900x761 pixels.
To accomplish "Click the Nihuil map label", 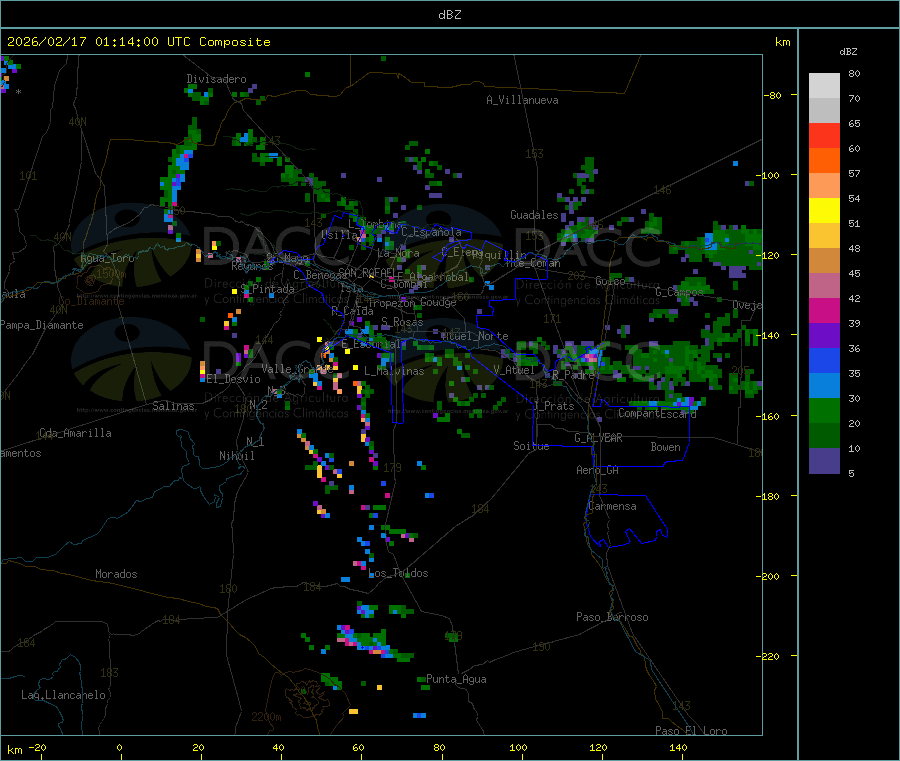I will click(x=237, y=456).
